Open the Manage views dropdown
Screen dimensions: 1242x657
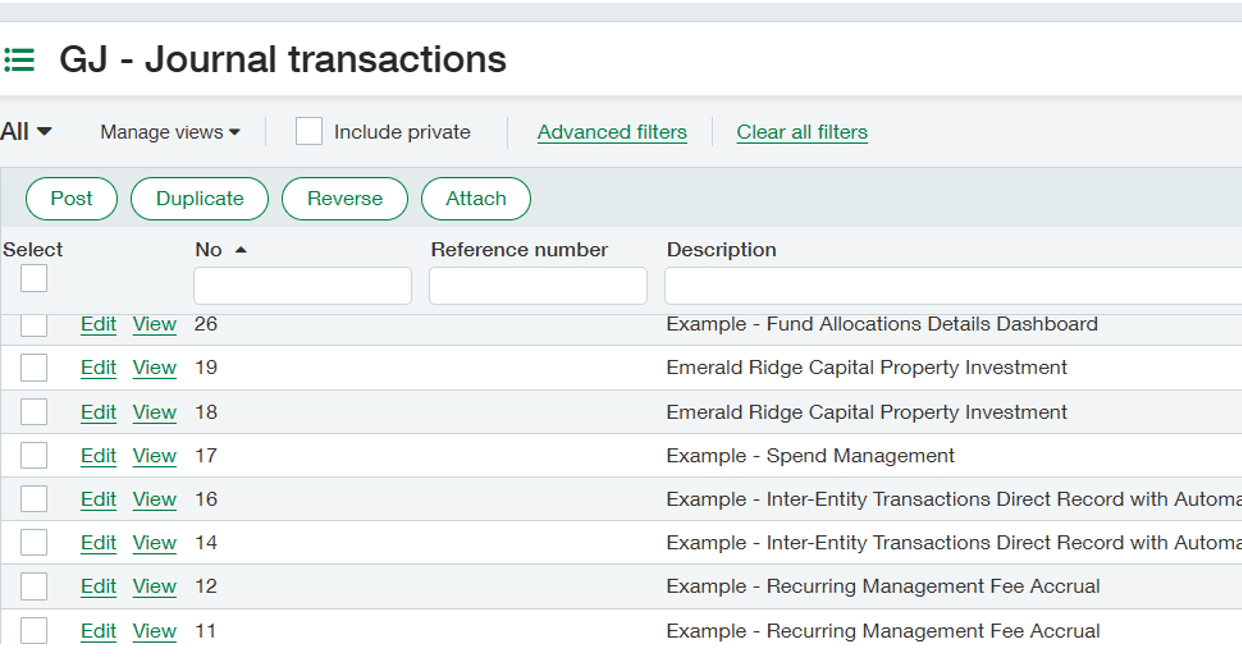[x=170, y=132]
